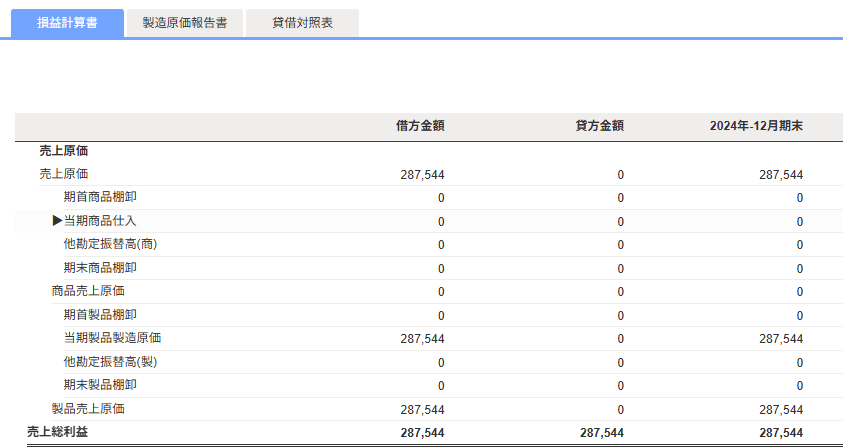Select the 他勘定振替高(商) row label
Screen dimensions: 843x447
[x=110, y=244]
